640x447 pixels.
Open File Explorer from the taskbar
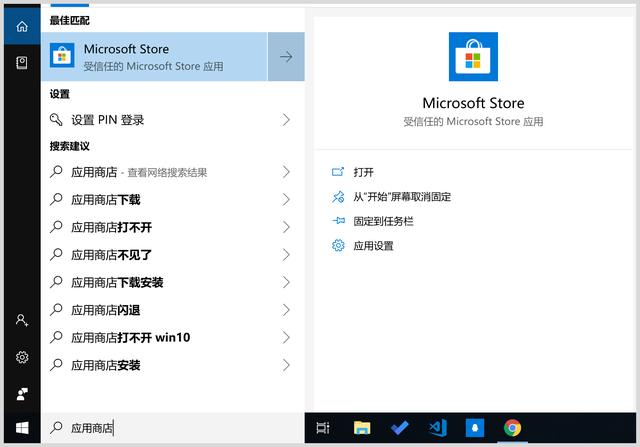click(362, 428)
